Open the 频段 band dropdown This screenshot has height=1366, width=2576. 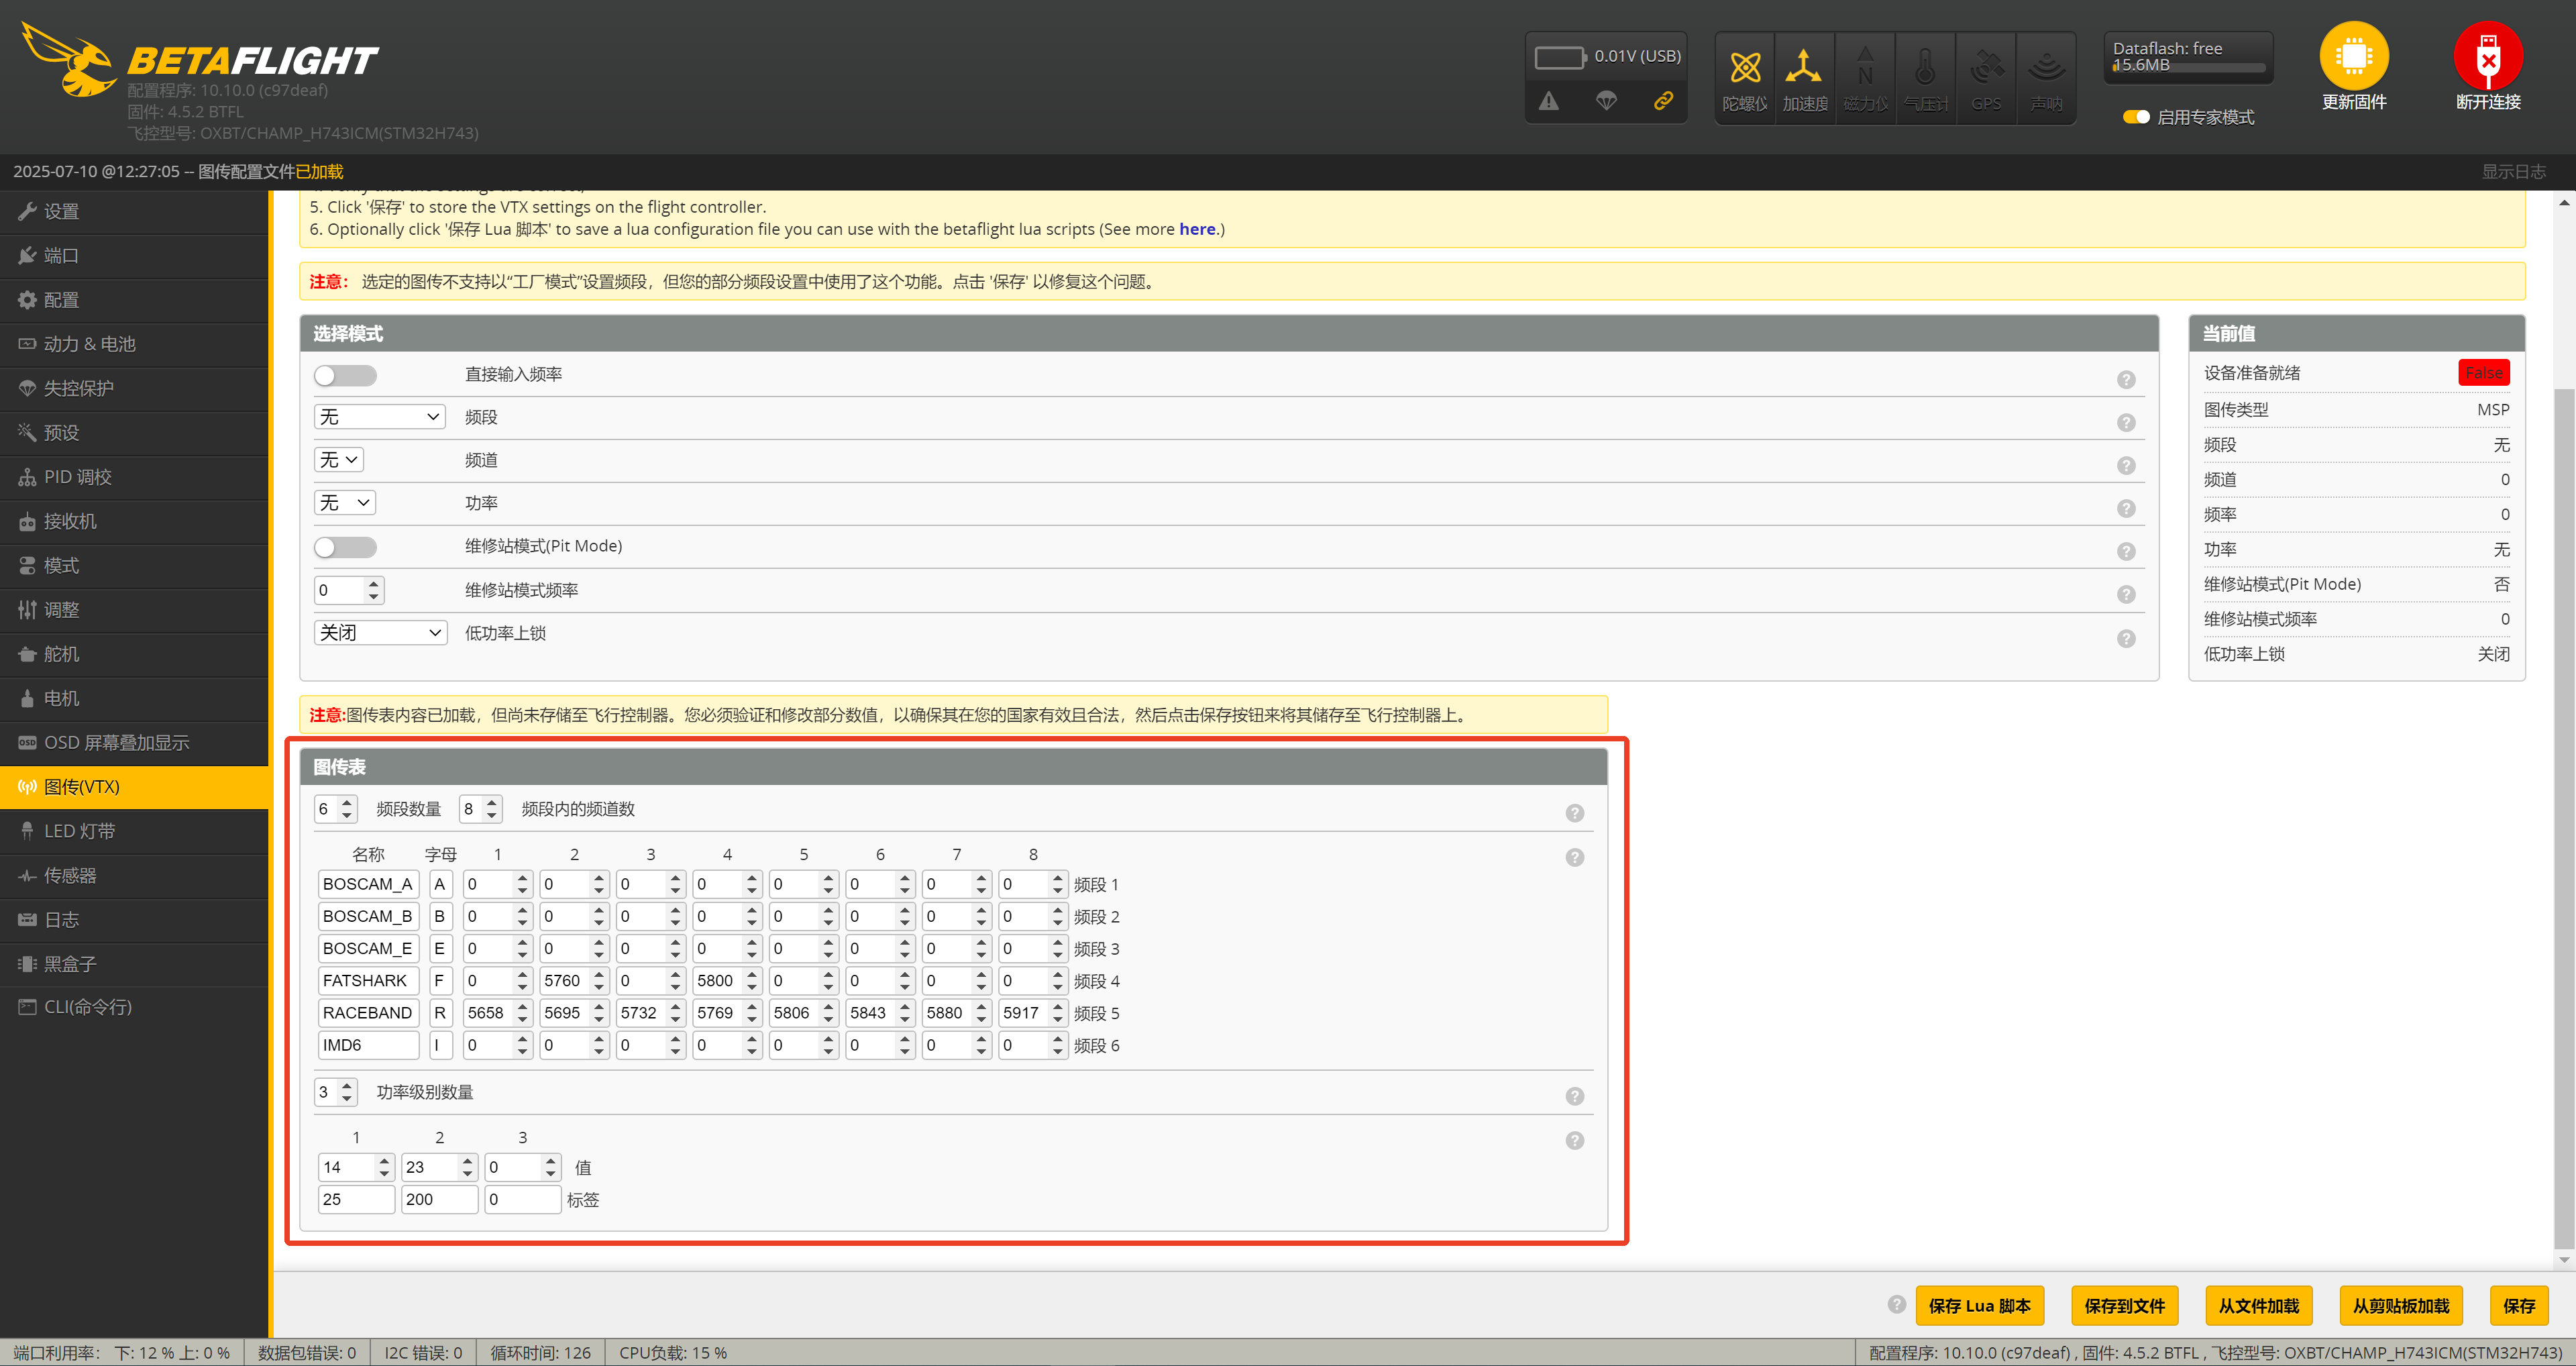(x=379, y=417)
